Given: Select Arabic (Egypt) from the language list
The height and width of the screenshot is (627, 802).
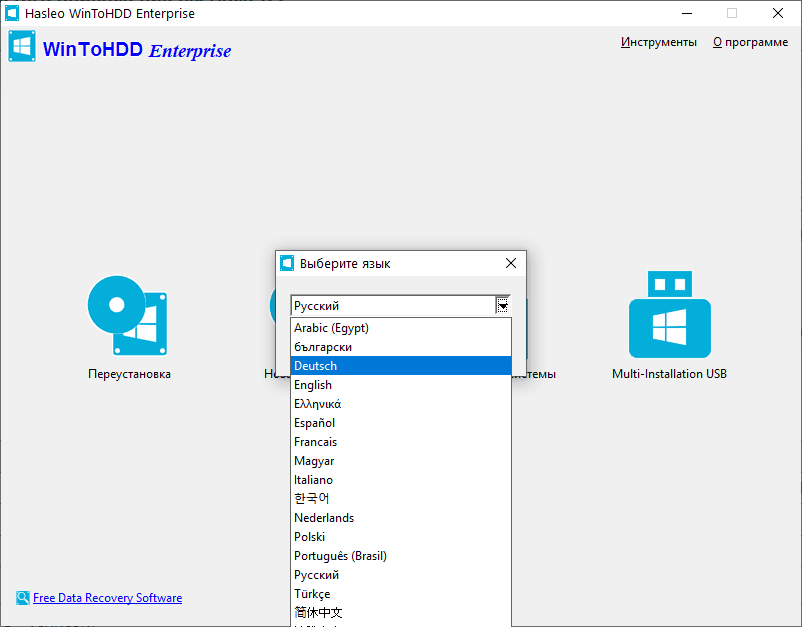Looking at the screenshot, I should [x=401, y=328].
